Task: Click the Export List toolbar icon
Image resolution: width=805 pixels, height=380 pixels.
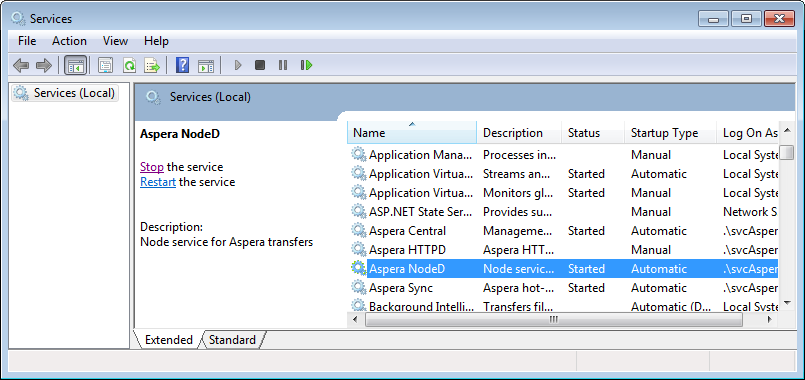Action: tap(152, 65)
